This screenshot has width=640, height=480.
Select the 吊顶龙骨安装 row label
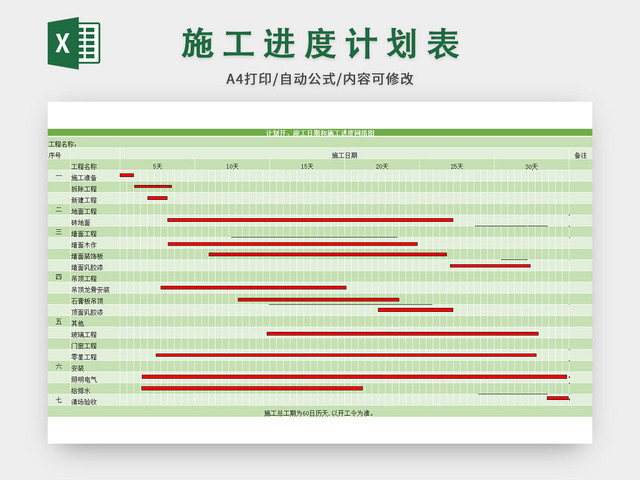(x=91, y=290)
